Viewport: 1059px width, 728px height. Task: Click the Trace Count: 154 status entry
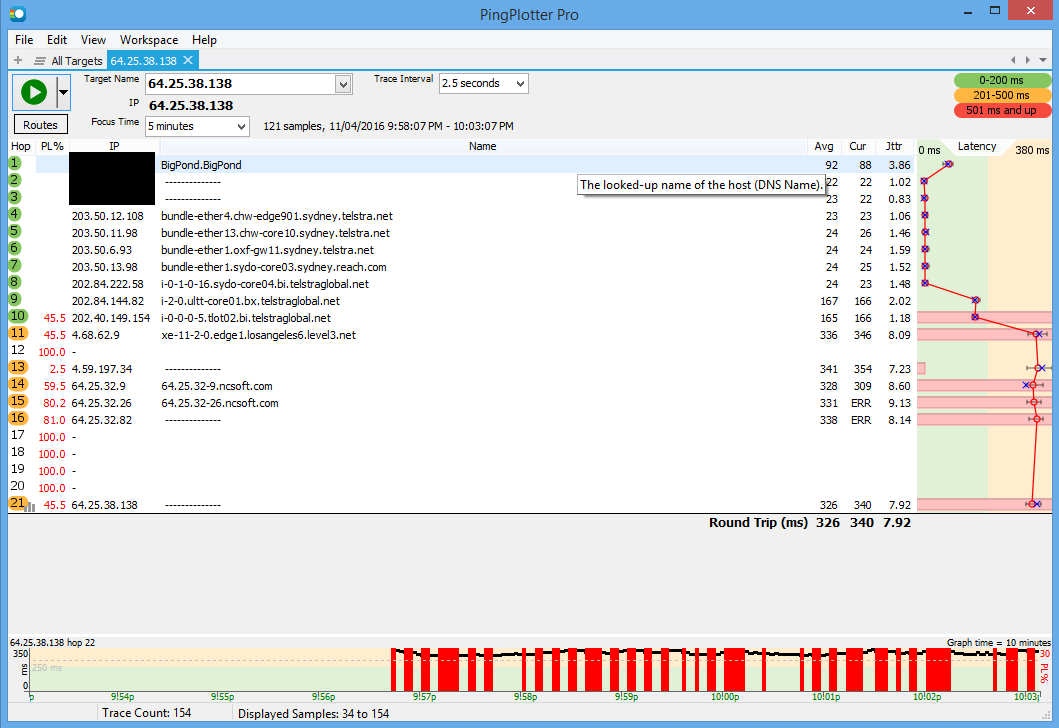click(147, 713)
